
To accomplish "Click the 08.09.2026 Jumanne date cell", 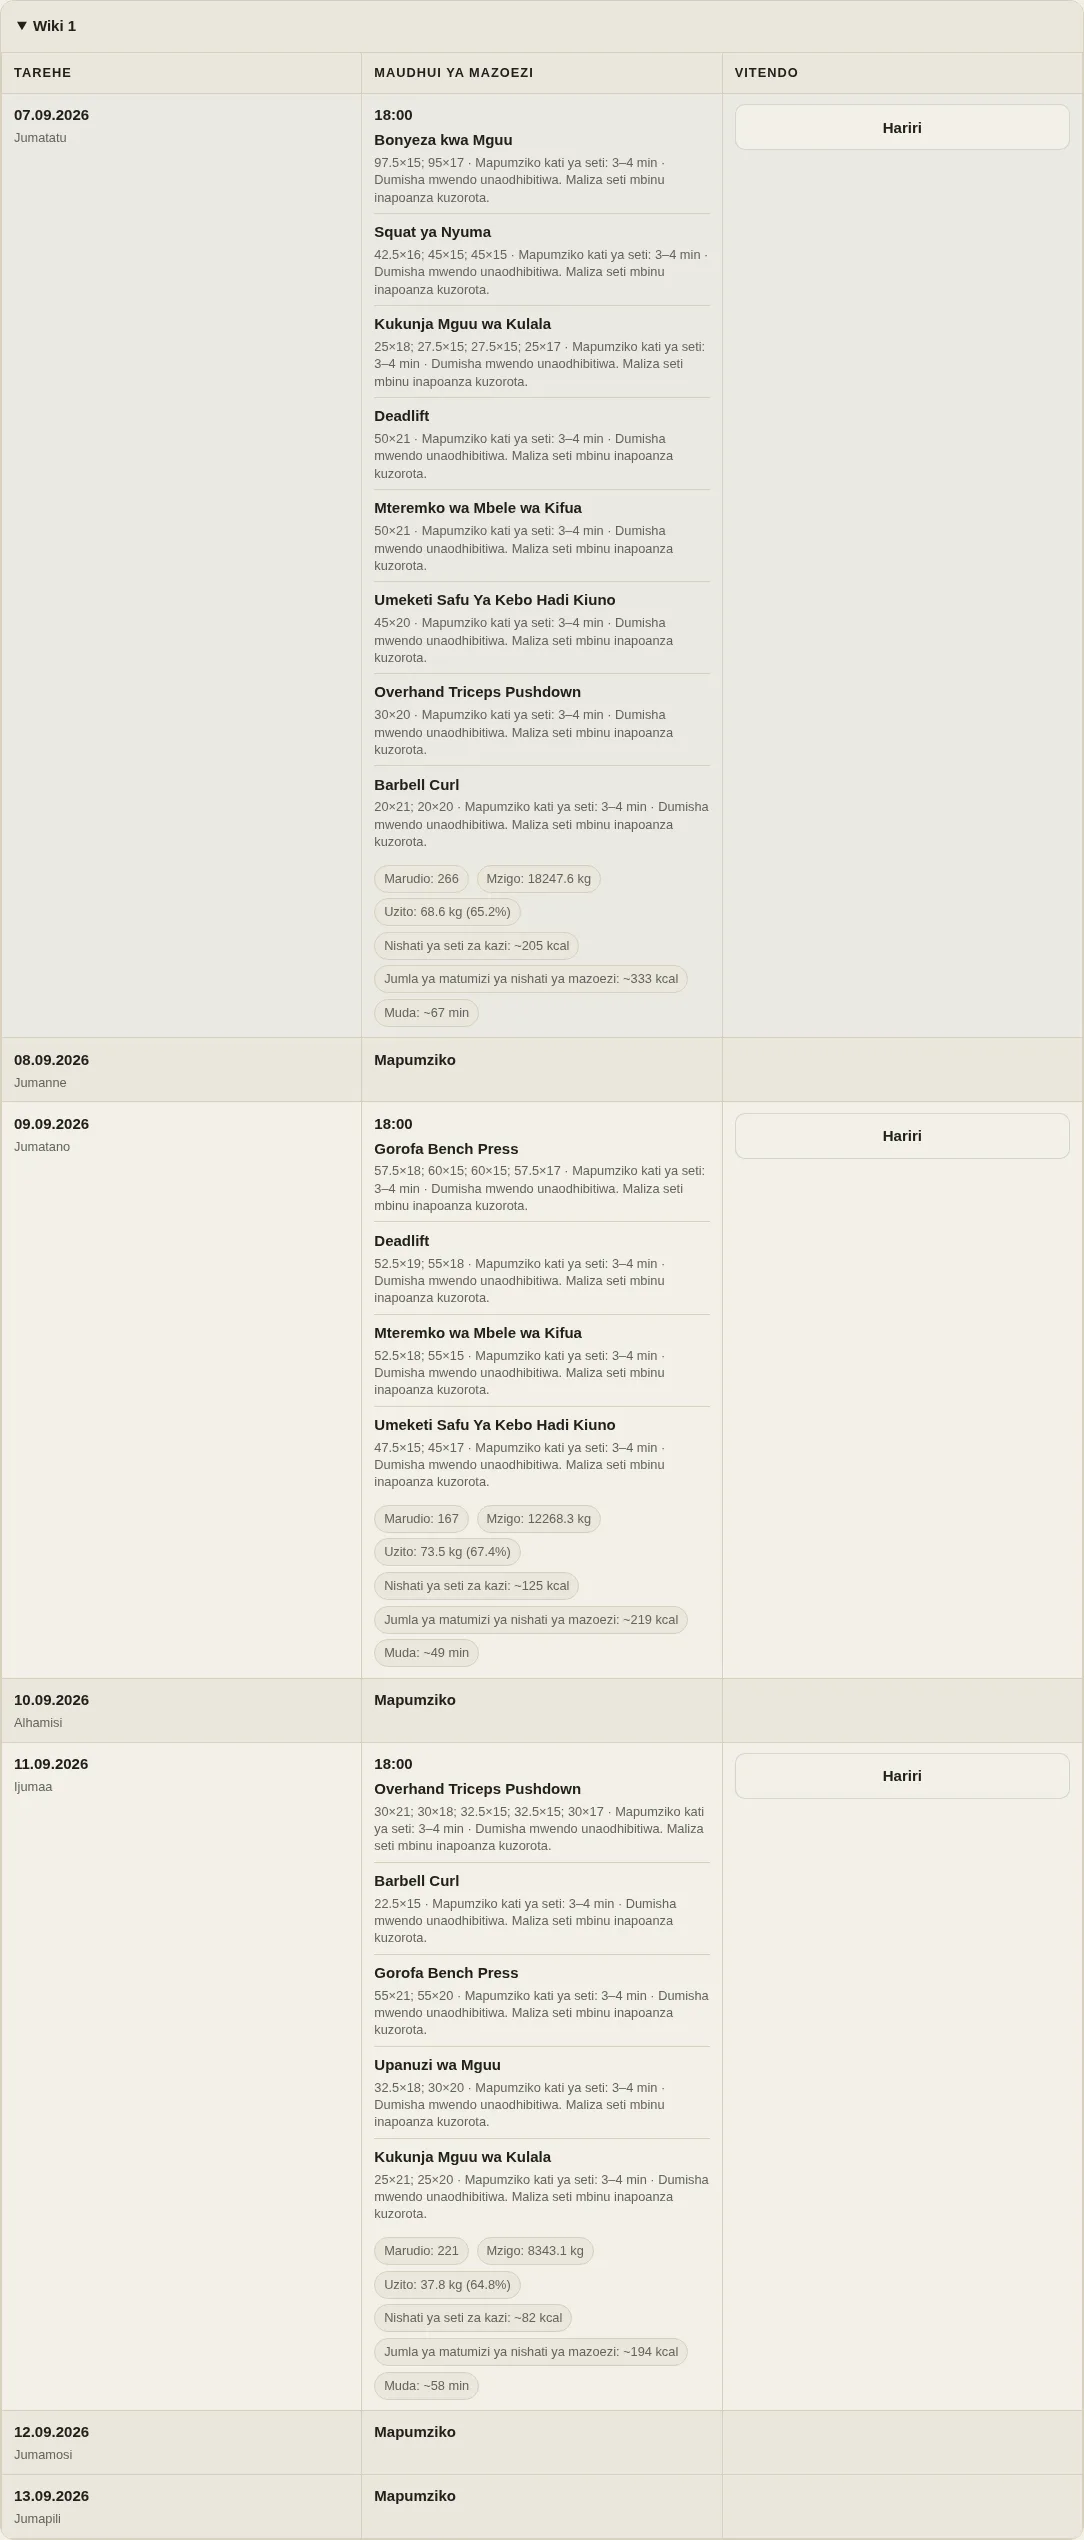I will (181, 1070).
